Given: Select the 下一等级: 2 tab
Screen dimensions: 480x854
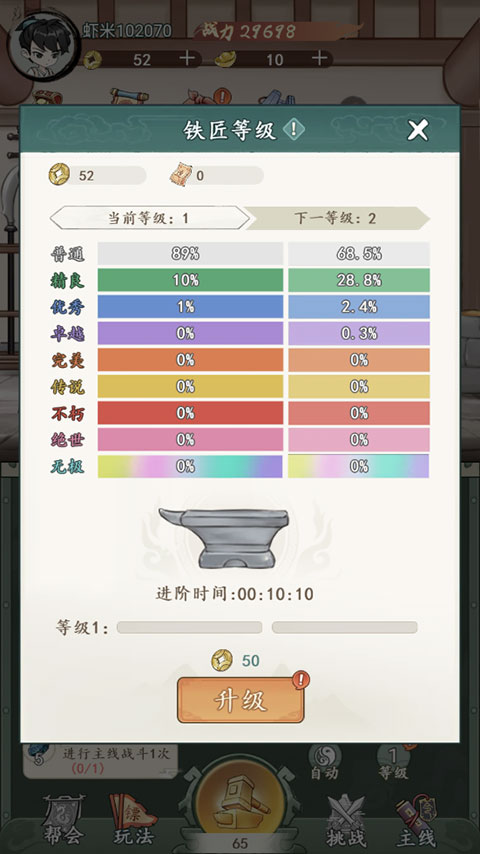Looking at the screenshot, I should point(336,218).
